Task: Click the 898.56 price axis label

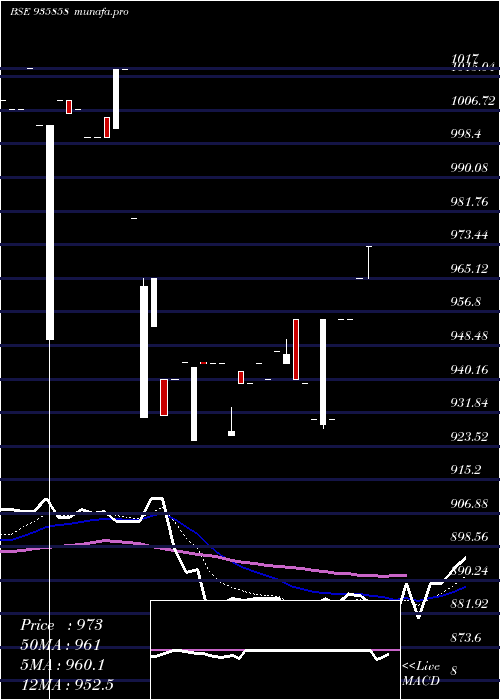Action: (x=470, y=537)
